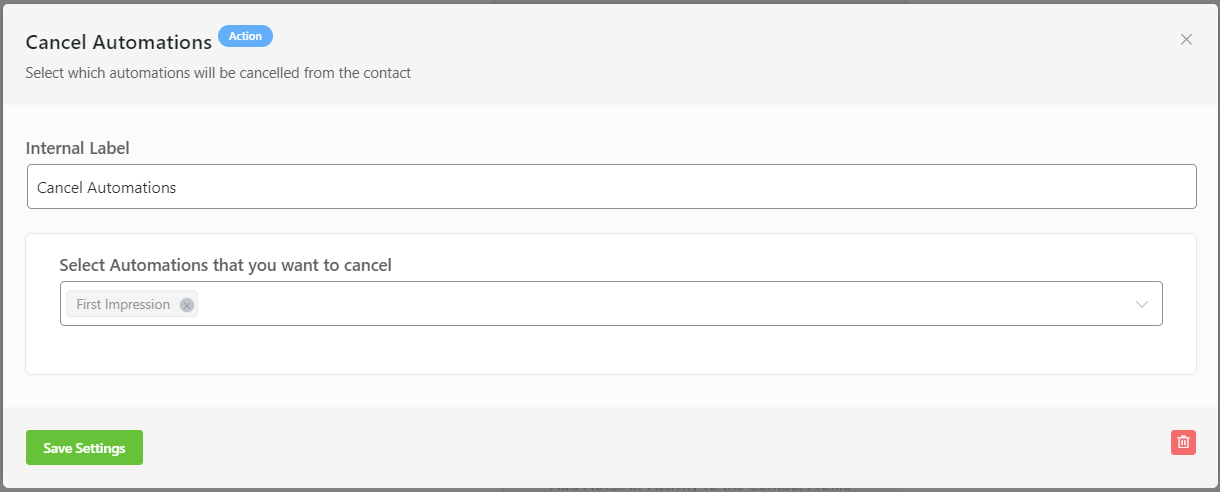
Task: Click the white automations selection card
Action: click(611, 350)
